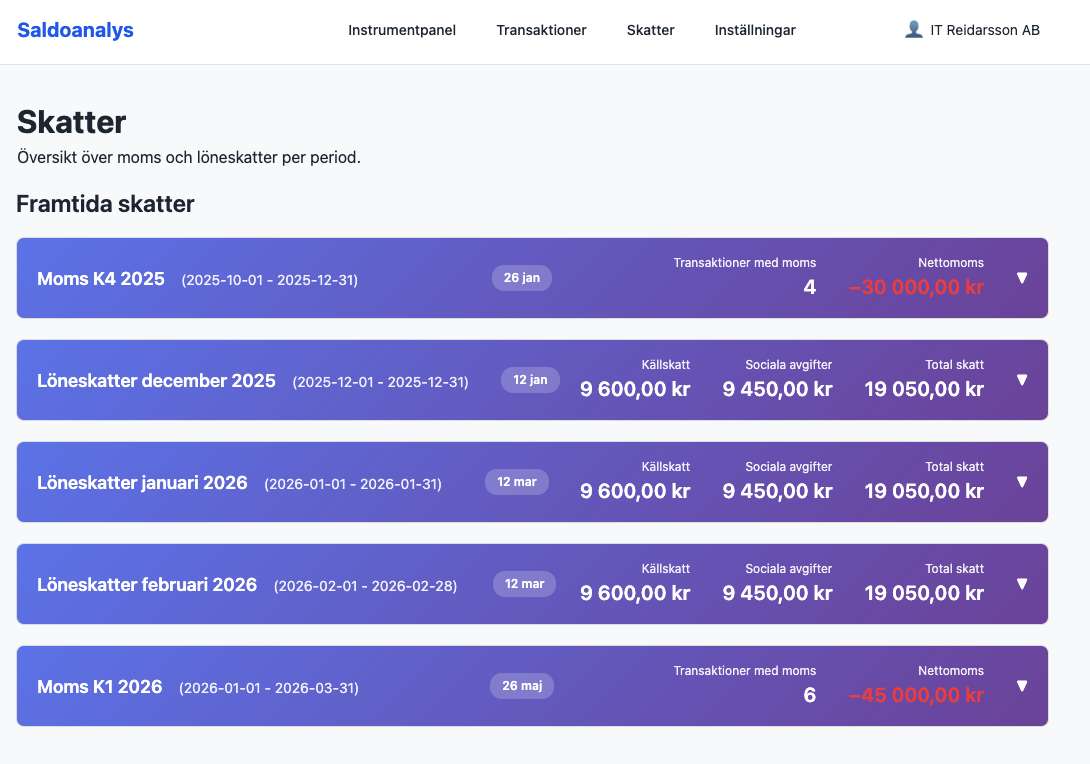The image size is (1090, 764).
Task: Click the 12 jan due date badge
Action: tap(529, 380)
